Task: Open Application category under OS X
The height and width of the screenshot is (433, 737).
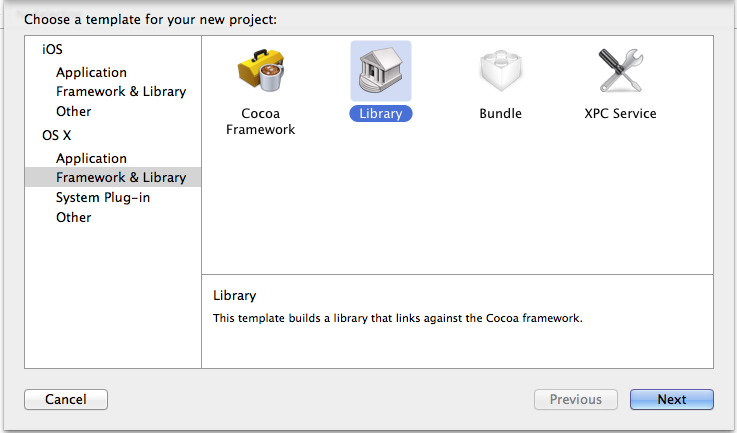Action: tap(91, 158)
